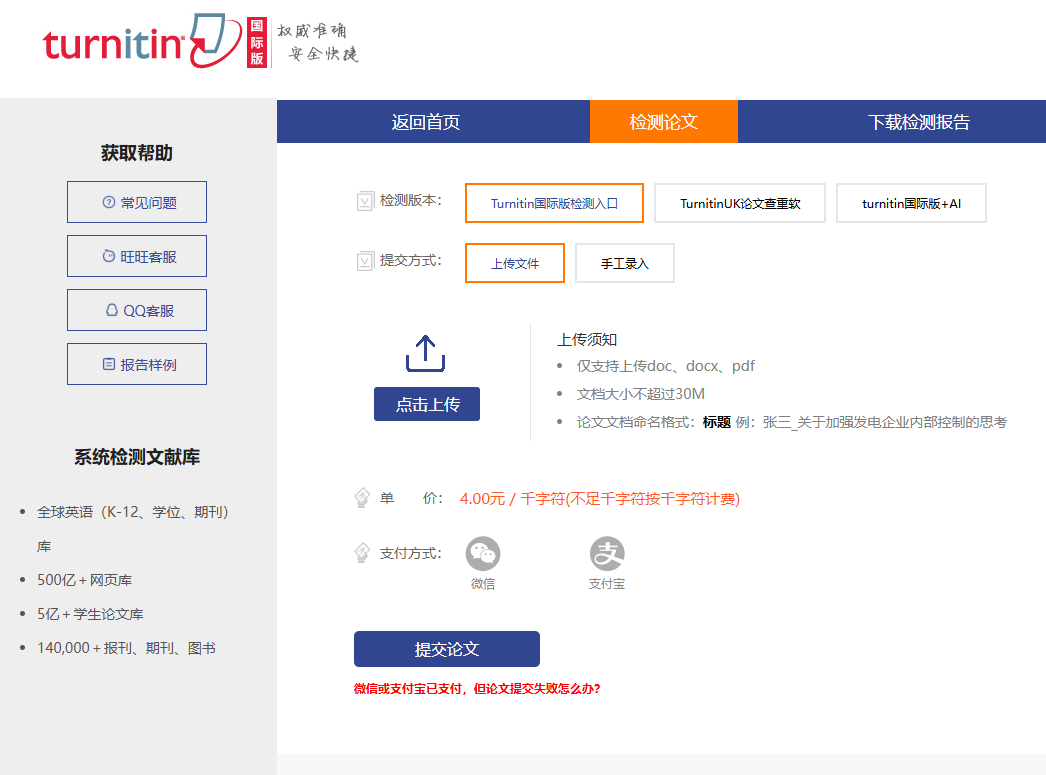Select turnitin国际版+AI version option

(x=911, y=203)
